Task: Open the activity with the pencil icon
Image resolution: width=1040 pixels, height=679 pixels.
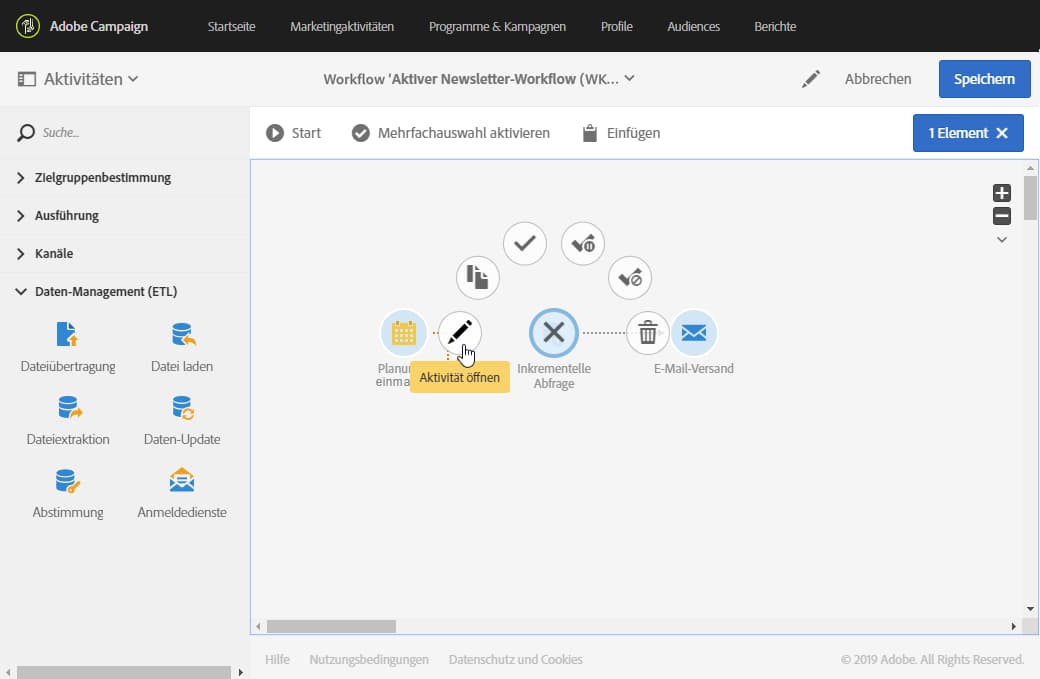Action: pyautogui.click(x=459, y=332)
